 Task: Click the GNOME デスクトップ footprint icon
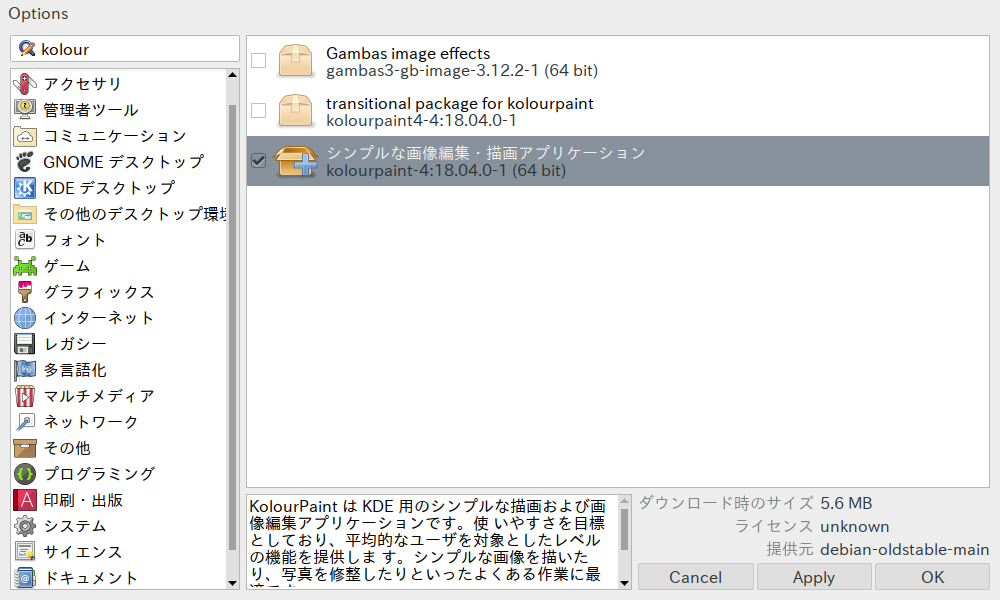click(25, 162)
